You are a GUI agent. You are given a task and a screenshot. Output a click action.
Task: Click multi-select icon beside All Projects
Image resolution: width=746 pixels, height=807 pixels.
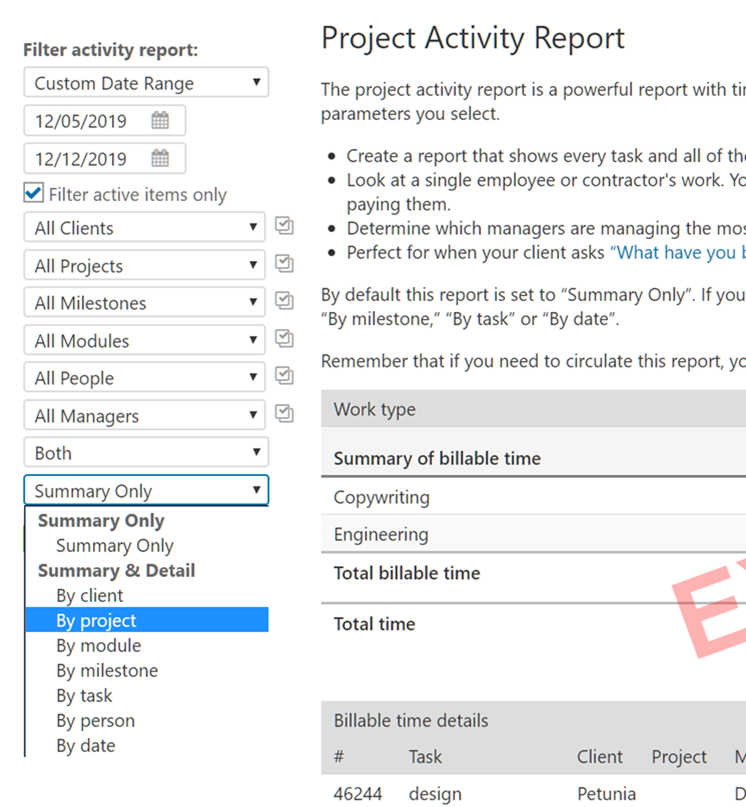(x=284, y=265)
